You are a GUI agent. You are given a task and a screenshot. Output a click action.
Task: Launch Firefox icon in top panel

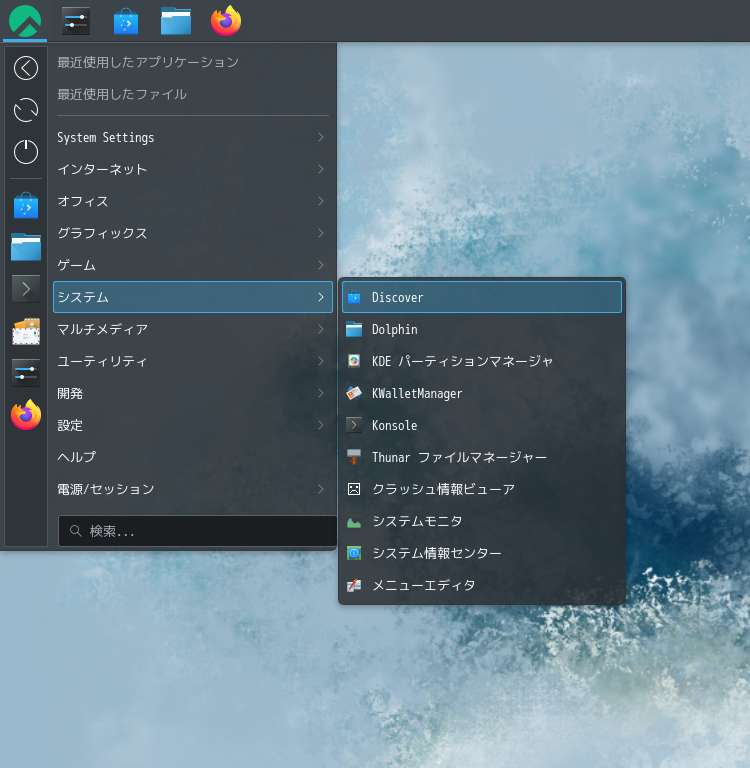[x=226, y=21]
